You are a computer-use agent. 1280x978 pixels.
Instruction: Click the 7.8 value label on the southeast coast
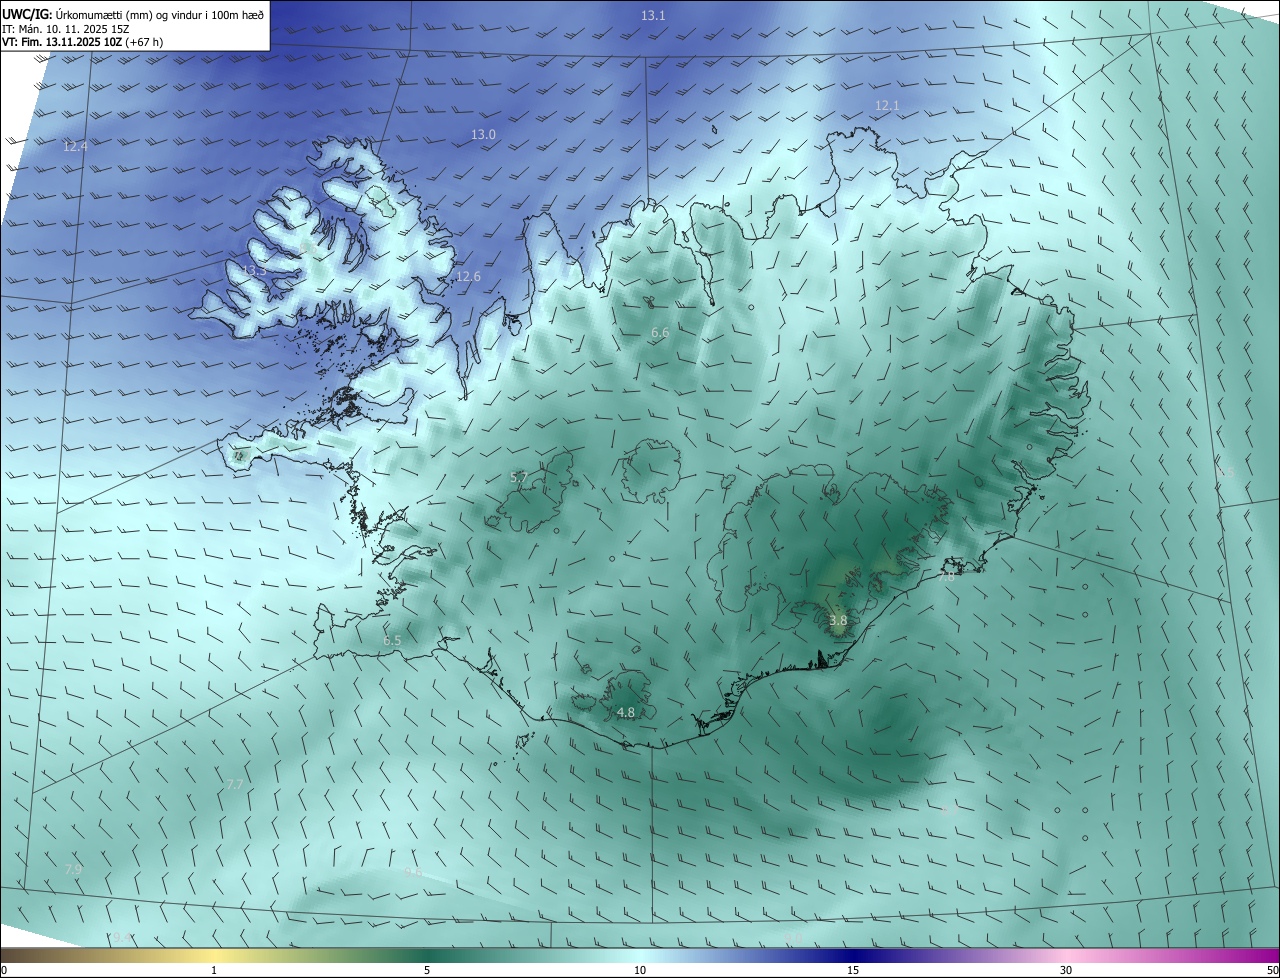click(947, 577)
